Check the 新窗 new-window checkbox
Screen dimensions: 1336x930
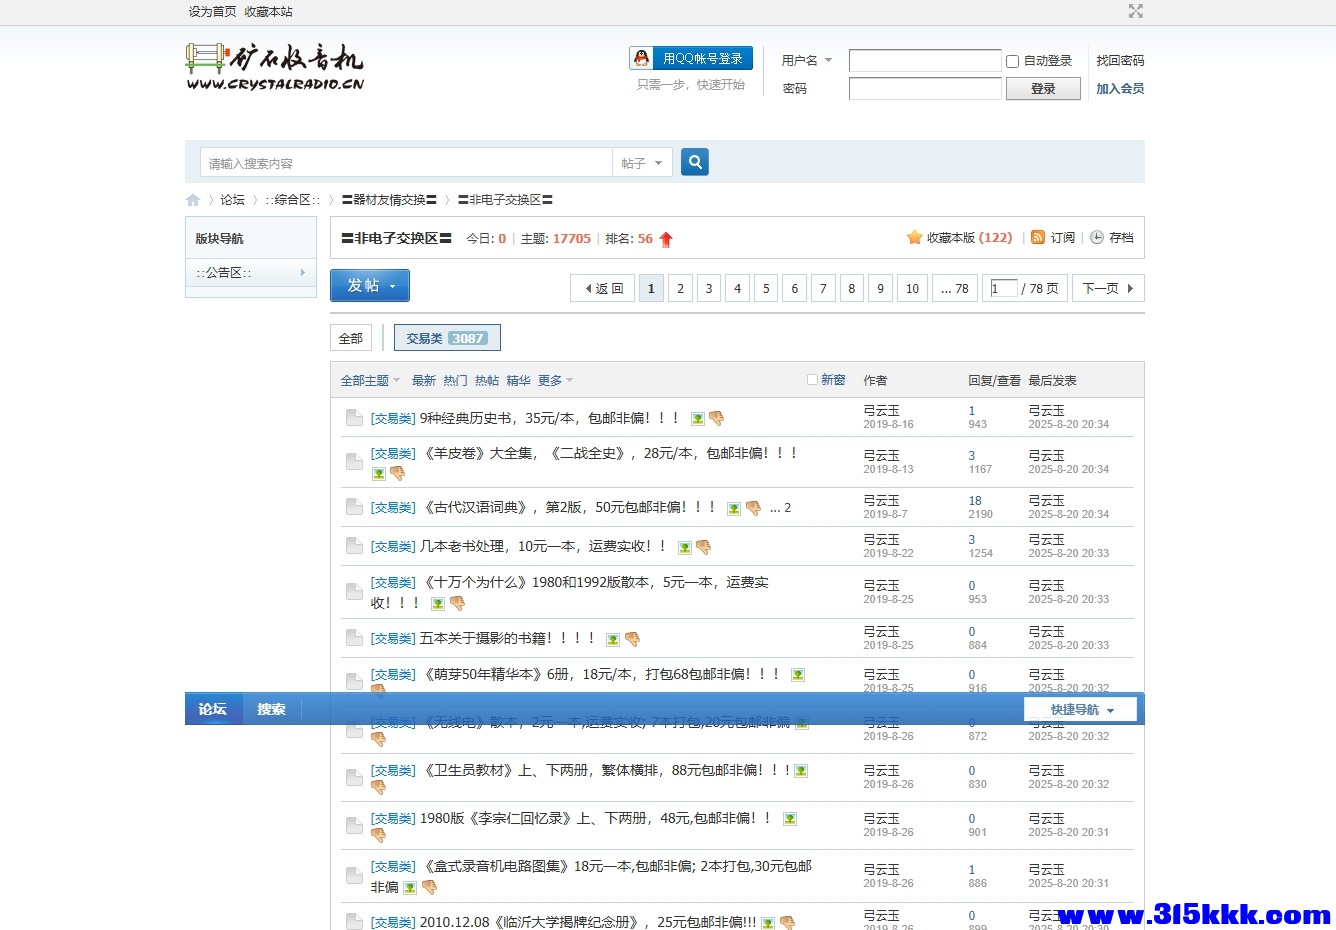[x=811, y=379]
